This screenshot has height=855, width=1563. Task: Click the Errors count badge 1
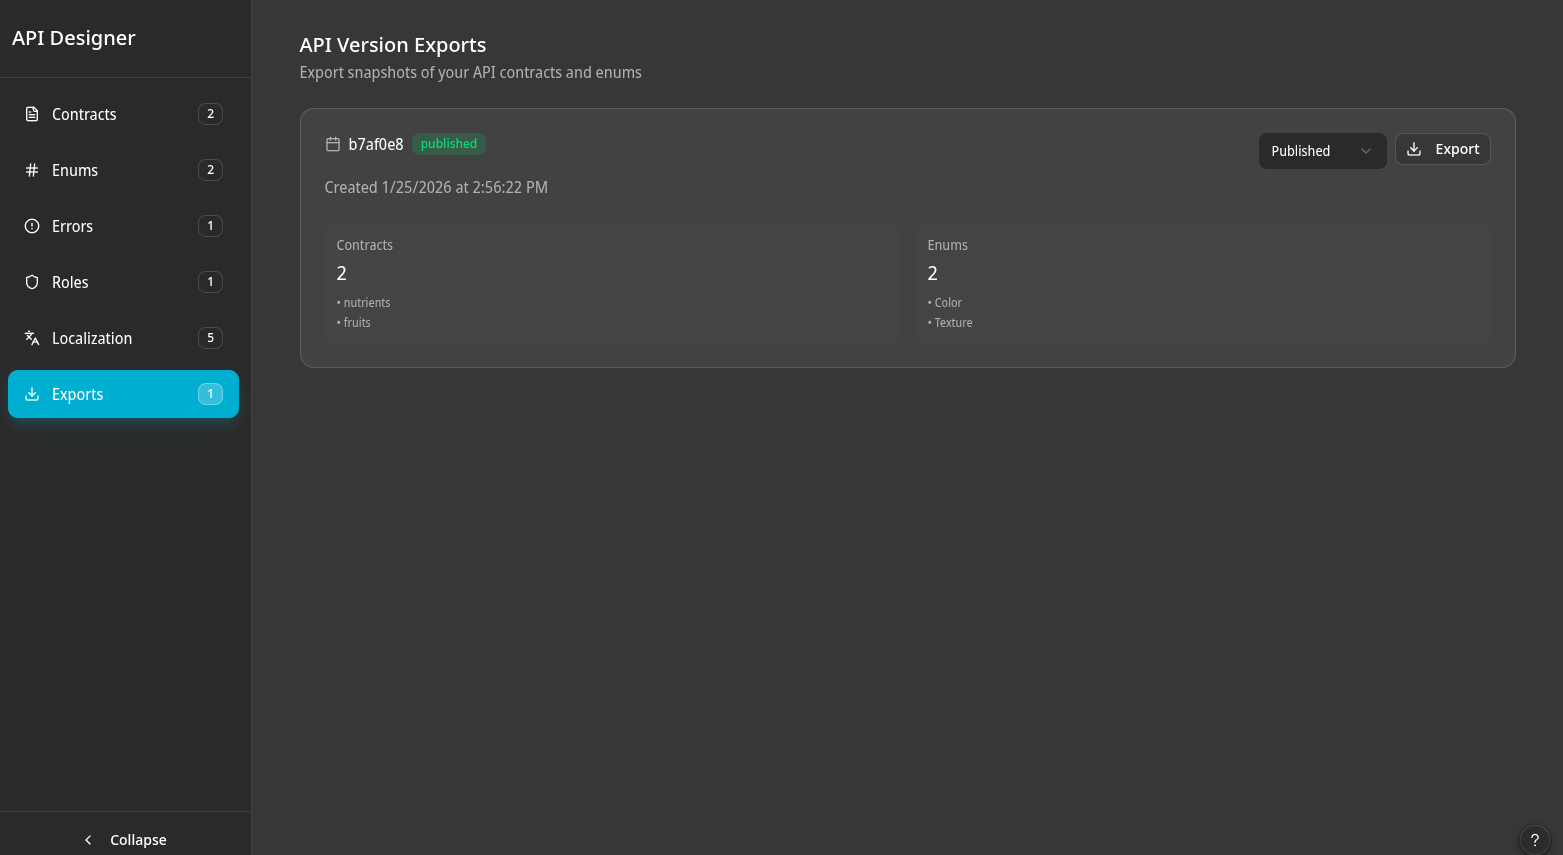coord(210,226)
